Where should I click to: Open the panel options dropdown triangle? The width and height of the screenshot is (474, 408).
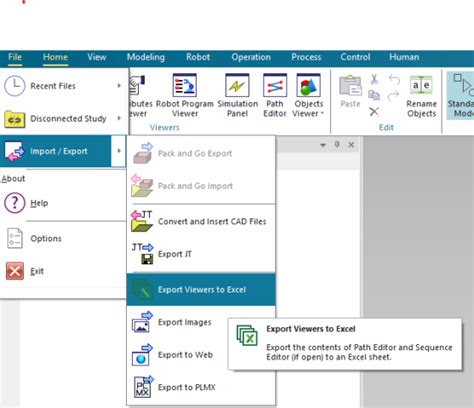pos(323,145)
